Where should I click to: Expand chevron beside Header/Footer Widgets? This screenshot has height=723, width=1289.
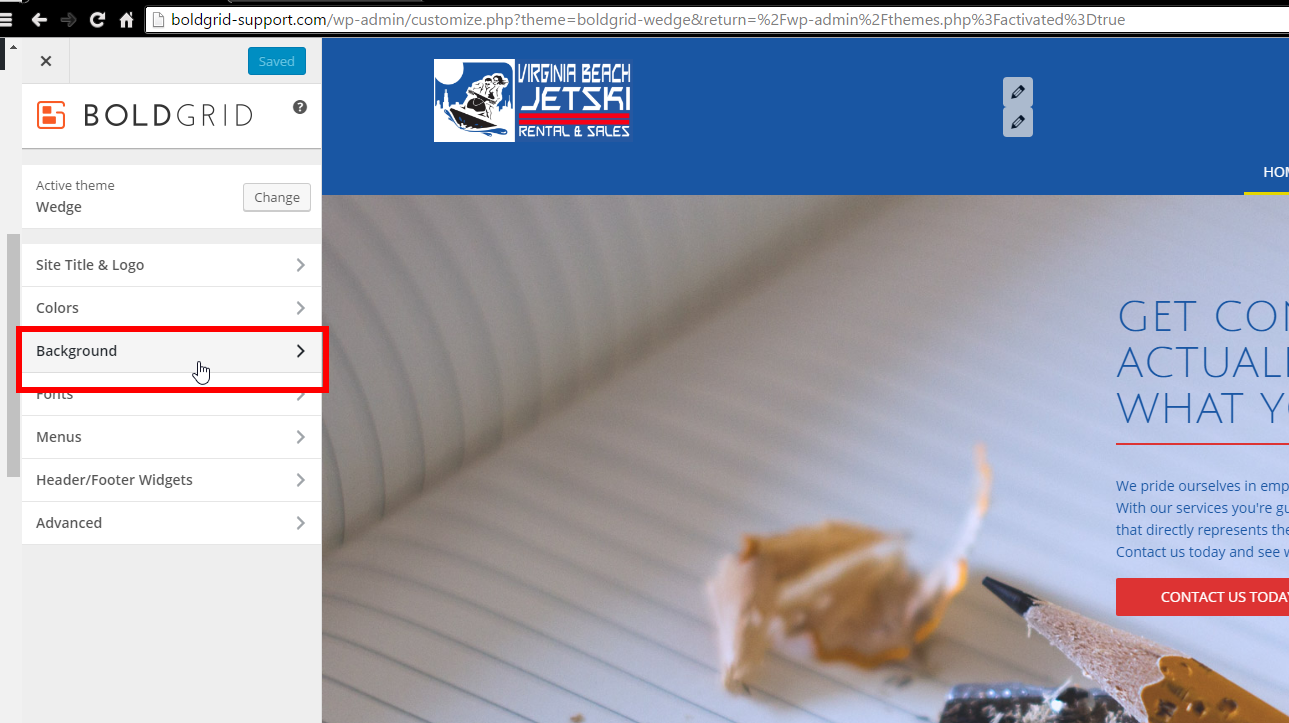[x=301, y=480]
